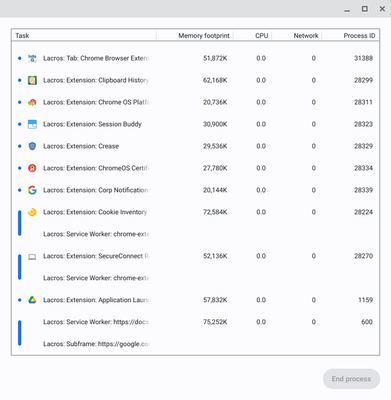
Task: Click the Cookie Inventory extension icon
Action: click(x=32, y=212)
